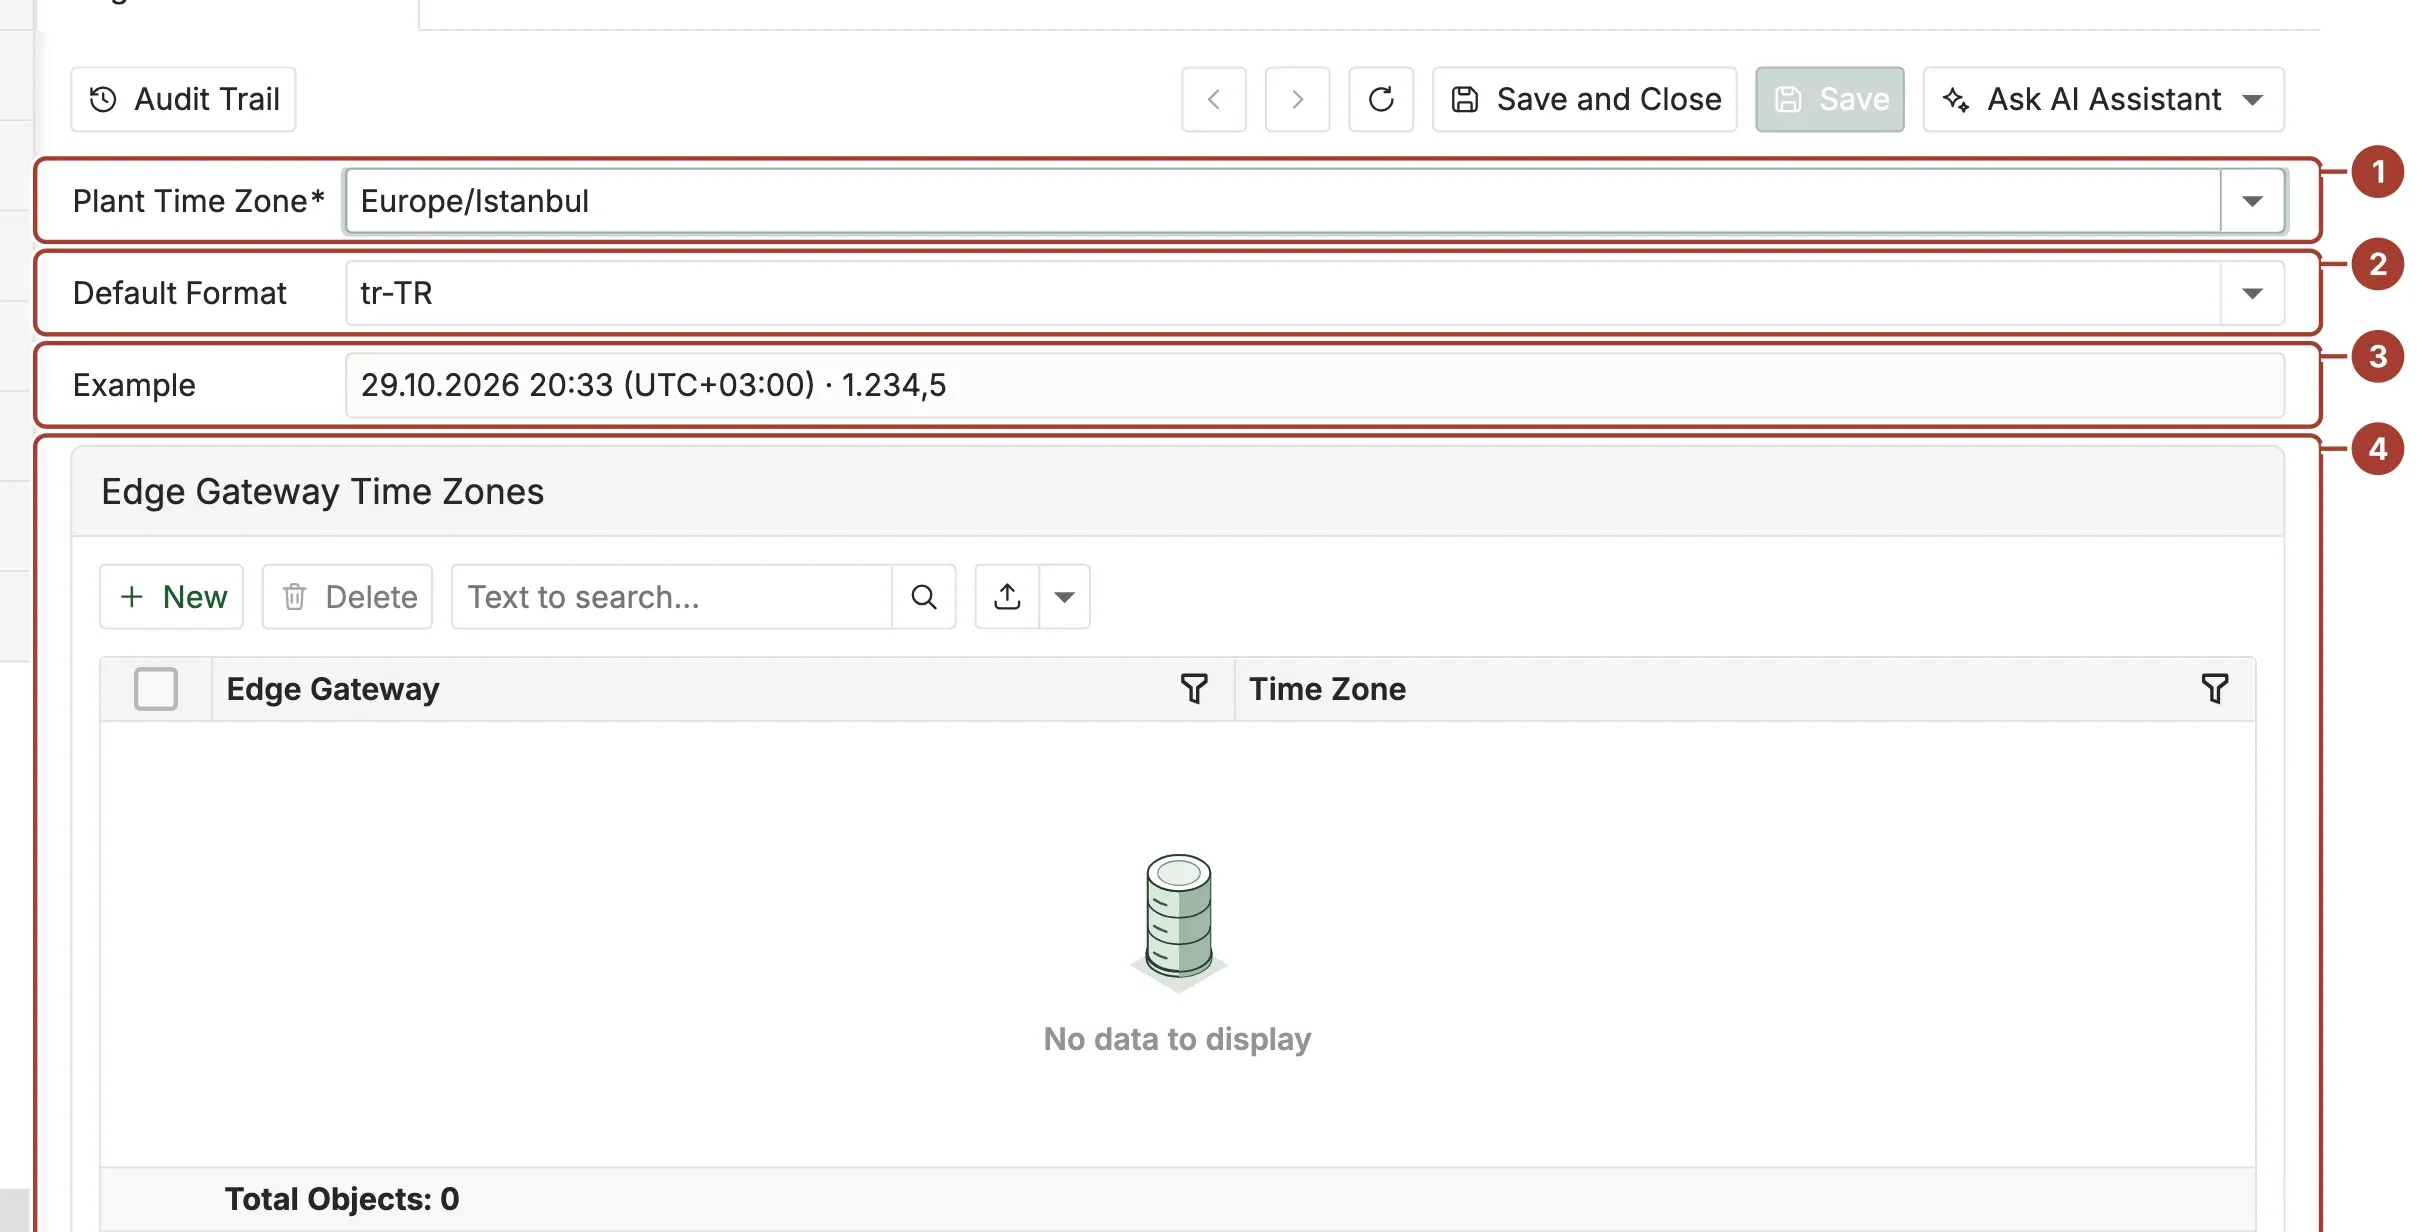Click the Total Objects: 0 footer
This screenshot has width=2435, height=1232.
pyautogui.click(x=342, y=1199)
